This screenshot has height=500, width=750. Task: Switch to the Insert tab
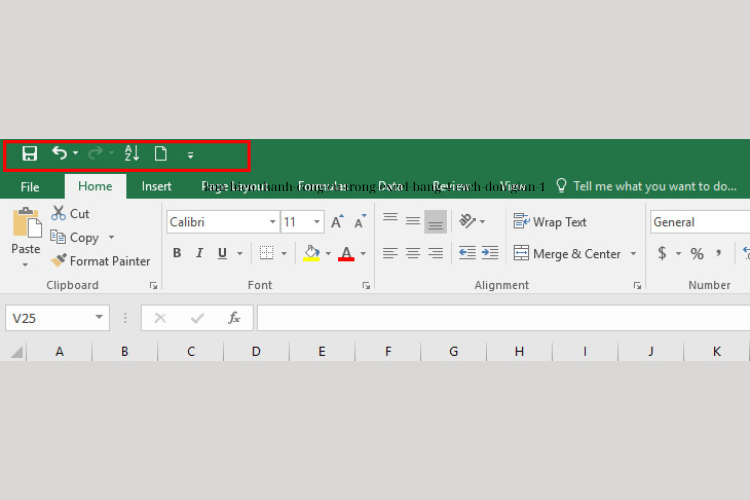156,186
